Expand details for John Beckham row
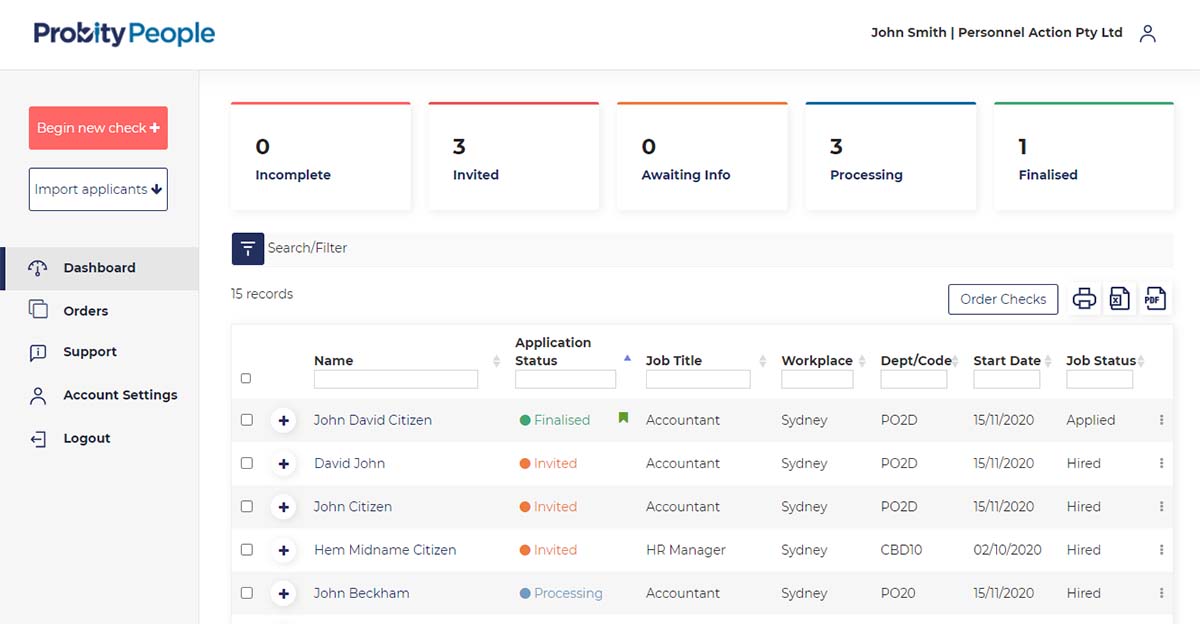Screen dimensions: 1200x624 tap(284, 593)
